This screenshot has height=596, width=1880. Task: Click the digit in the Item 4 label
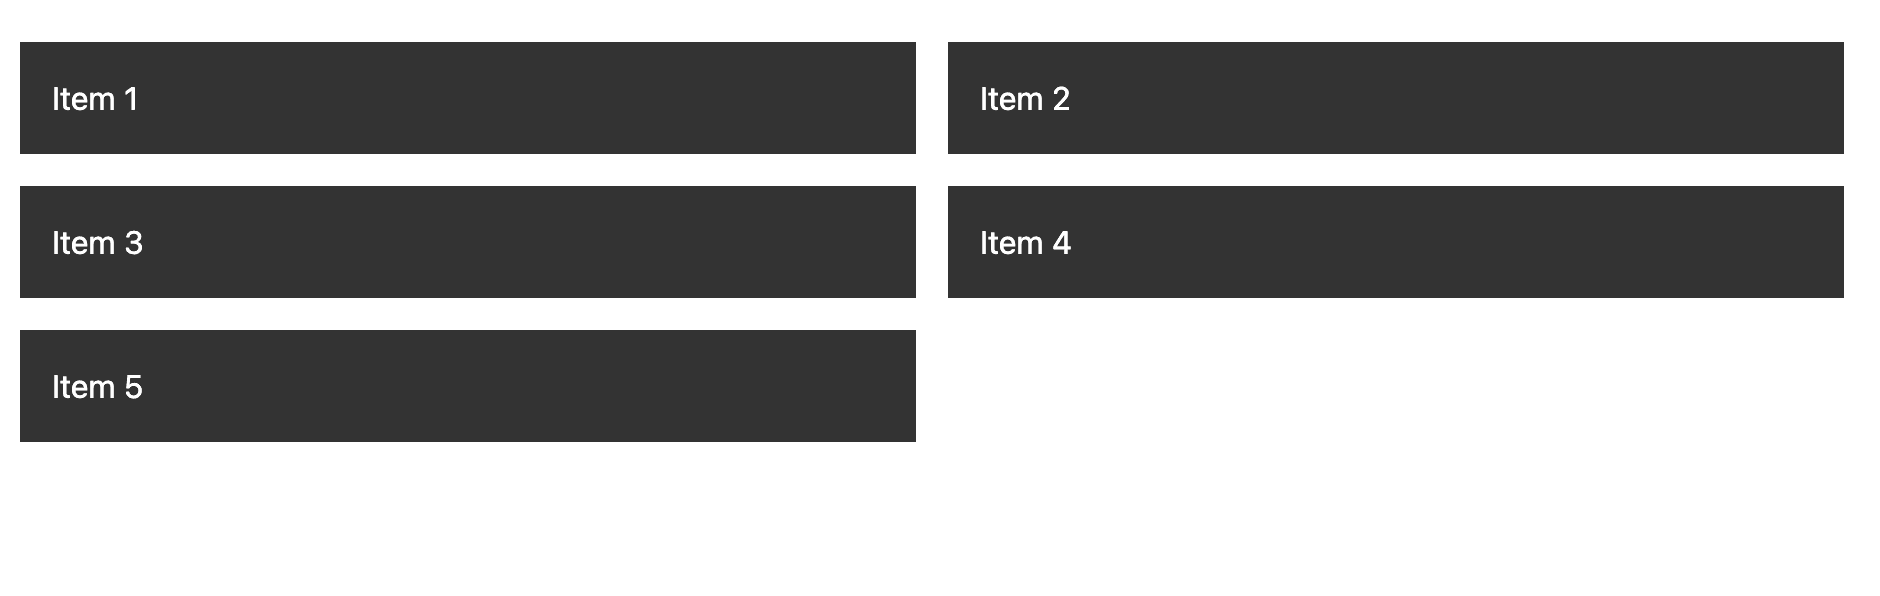coord(1061,243)
